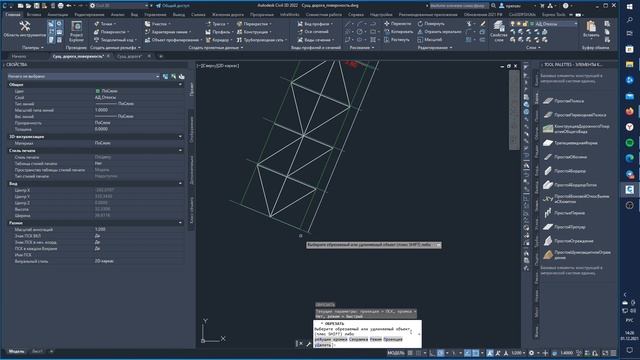
Task: Click the Save icon in quick access toolbar
Action: 36,6
